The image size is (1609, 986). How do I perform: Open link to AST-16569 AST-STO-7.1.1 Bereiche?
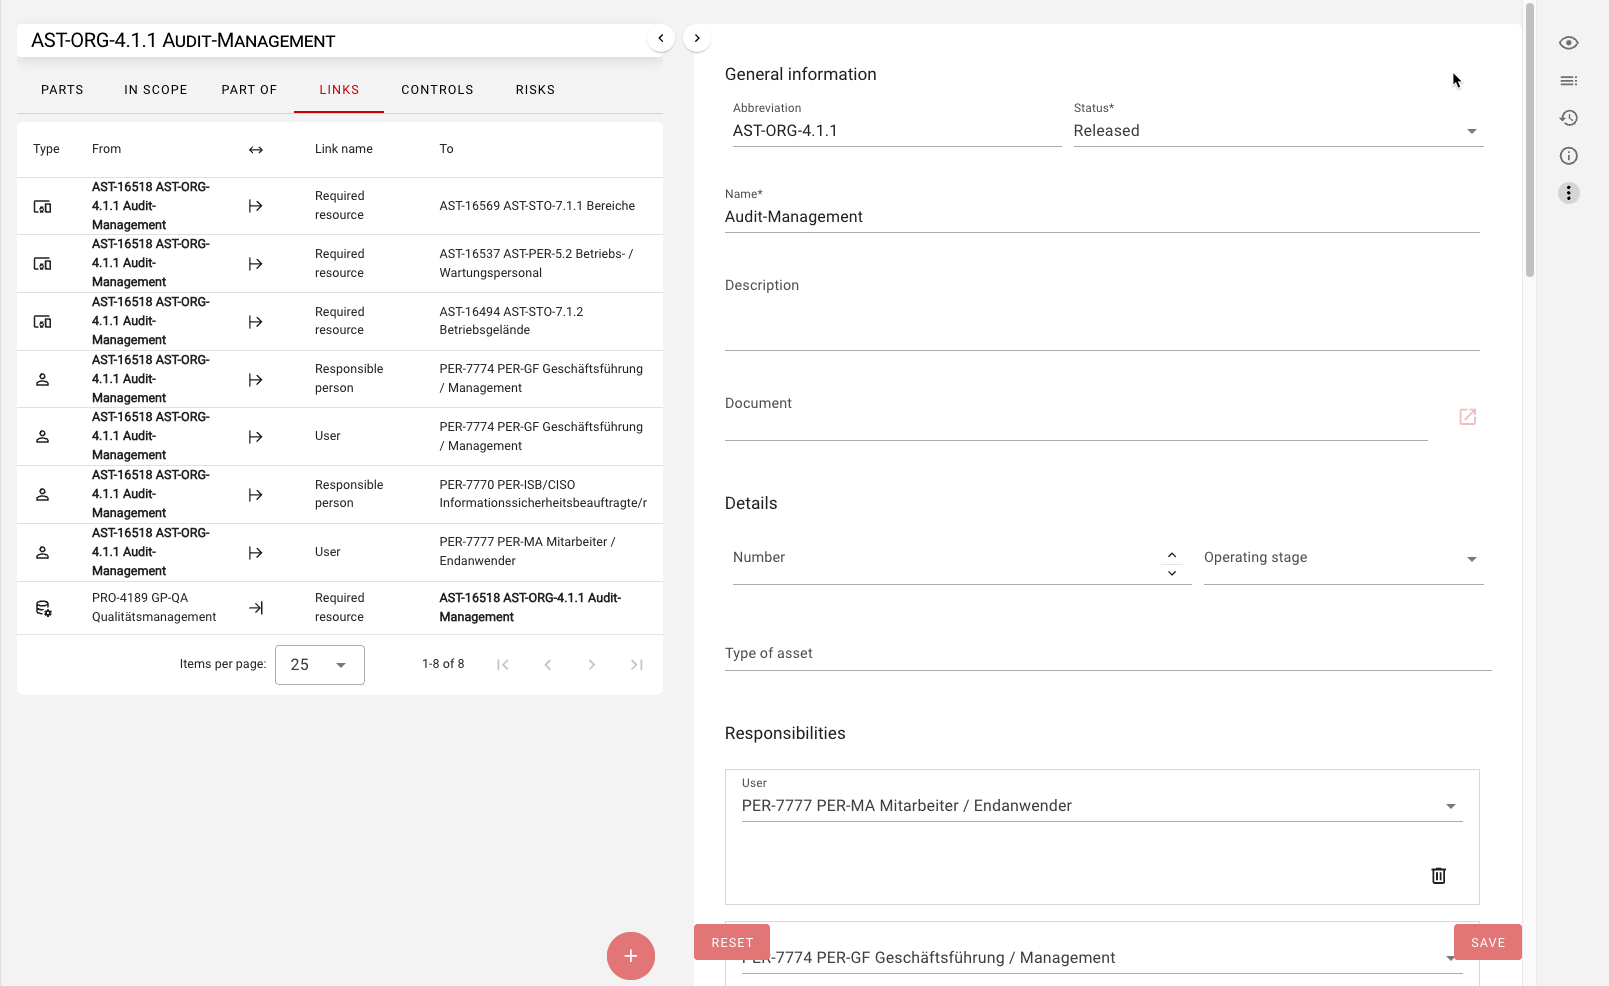[x=537, y=206]
